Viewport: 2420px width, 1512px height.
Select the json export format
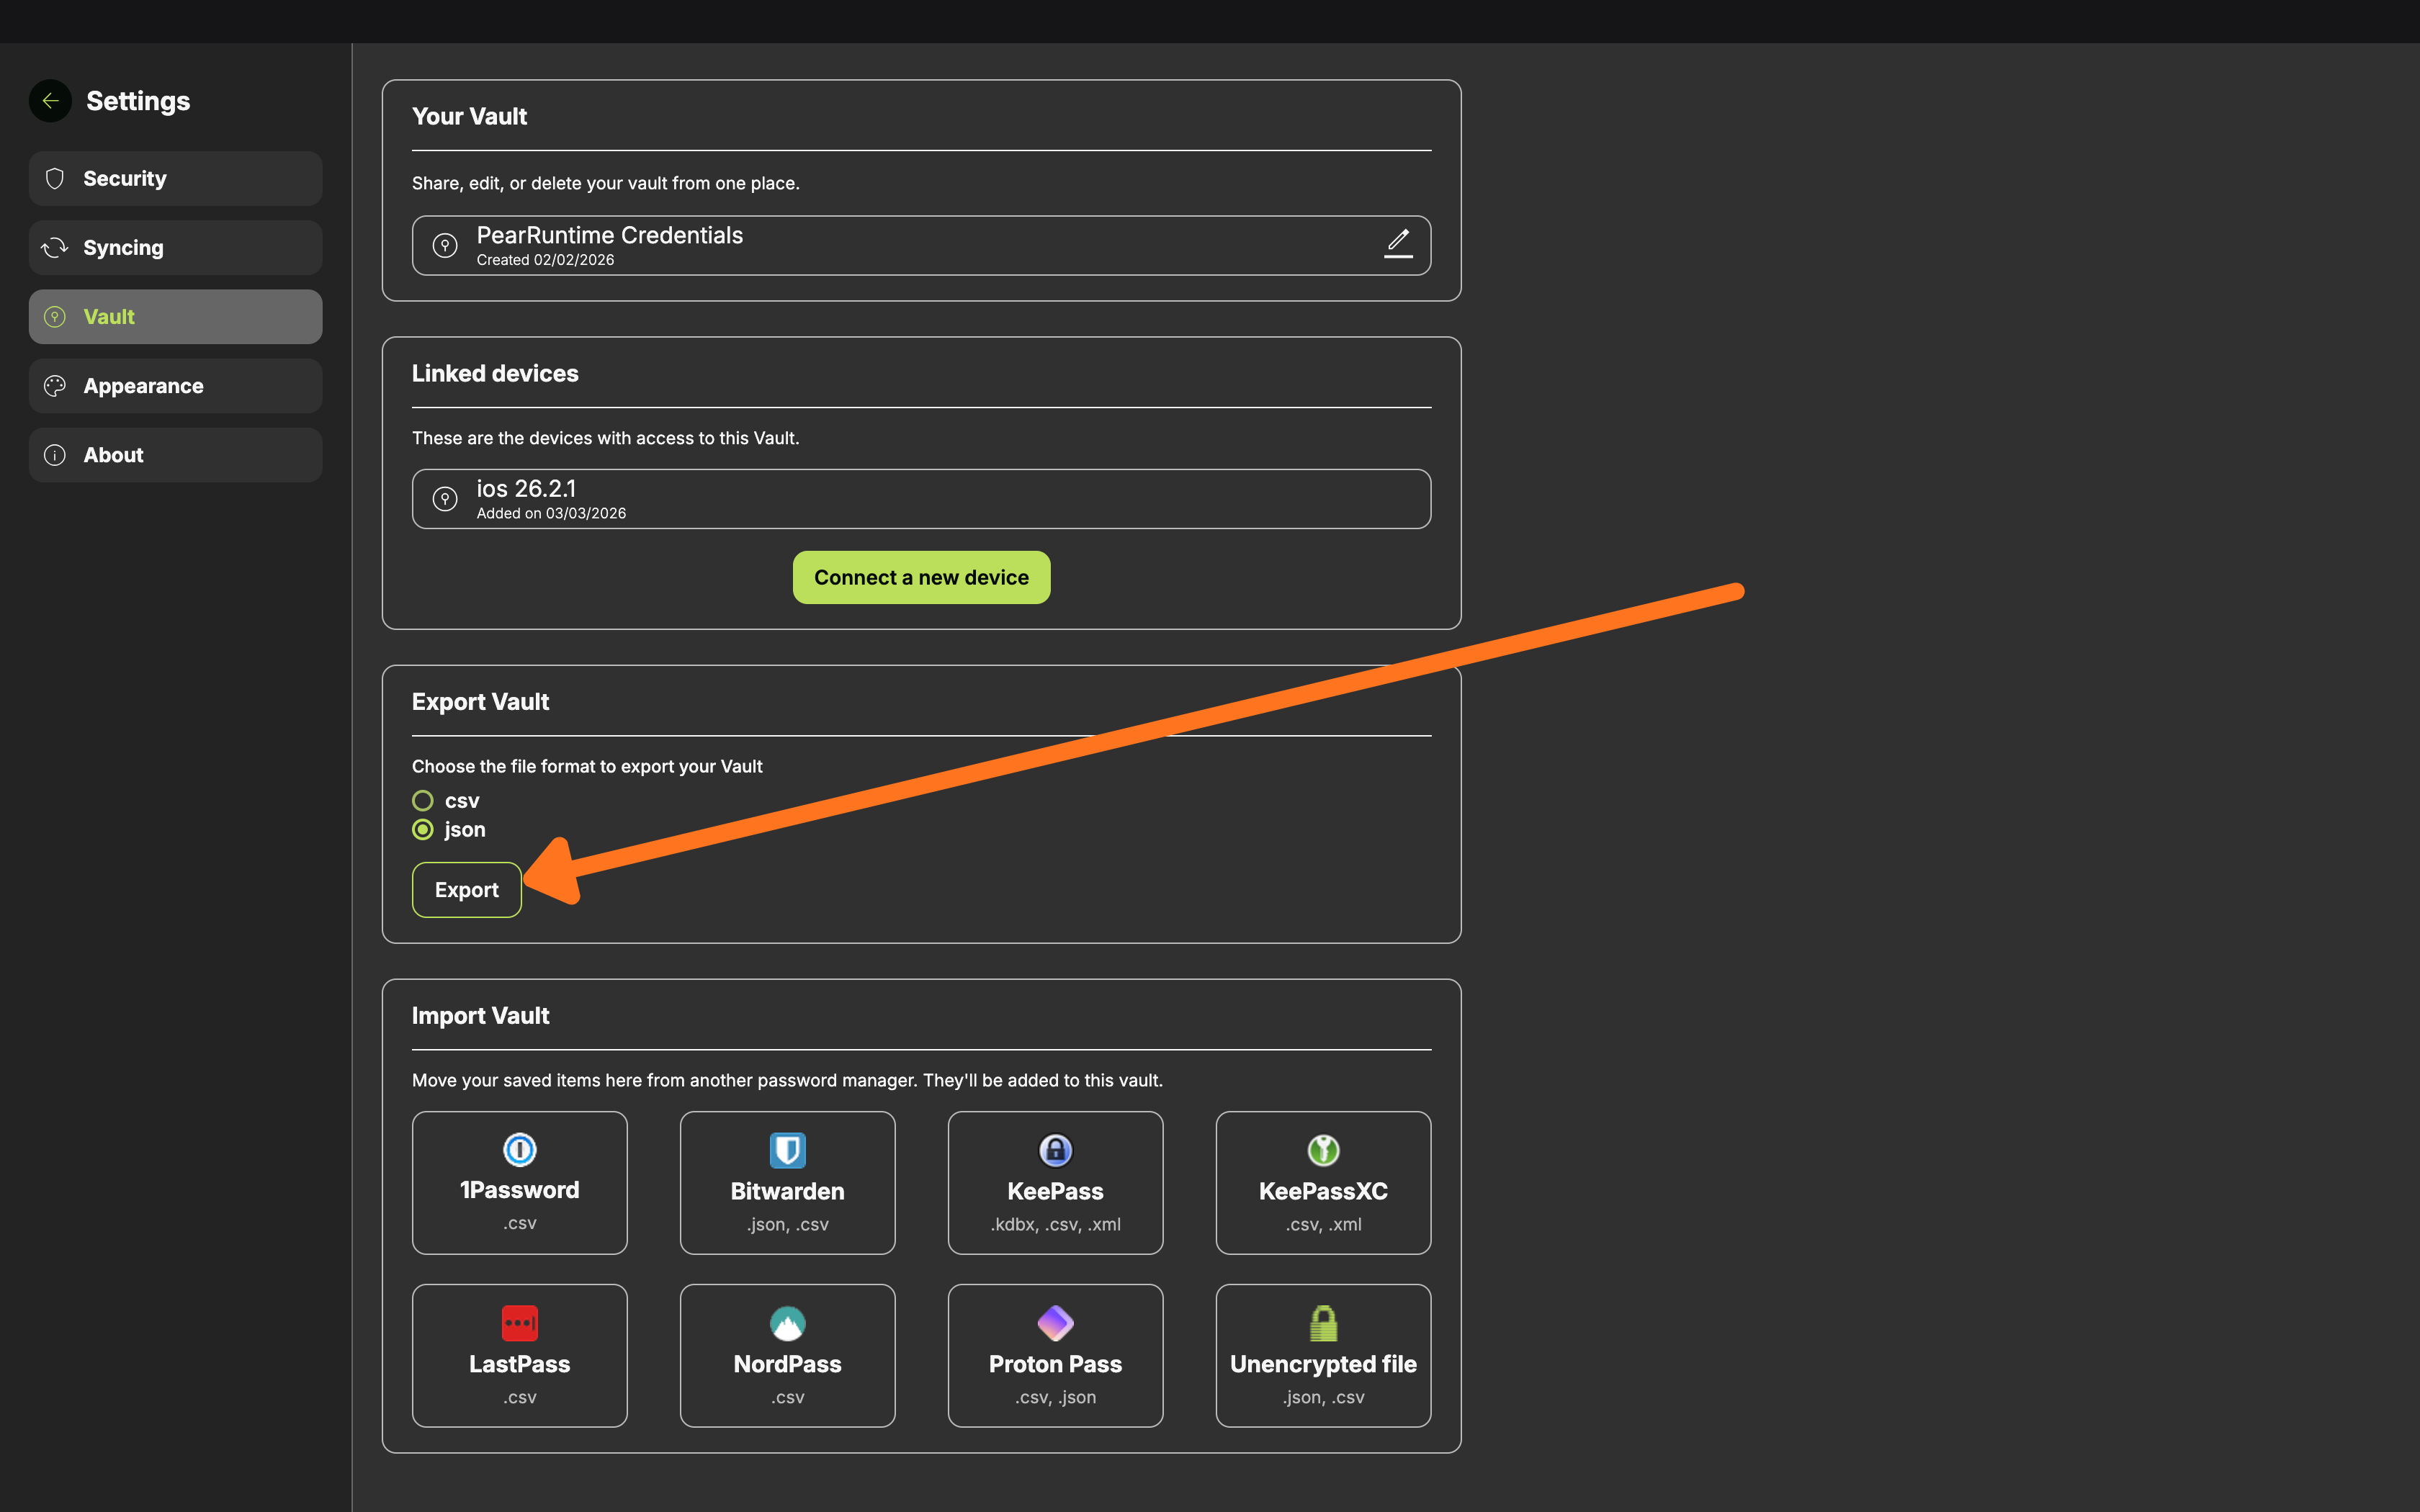423,830
